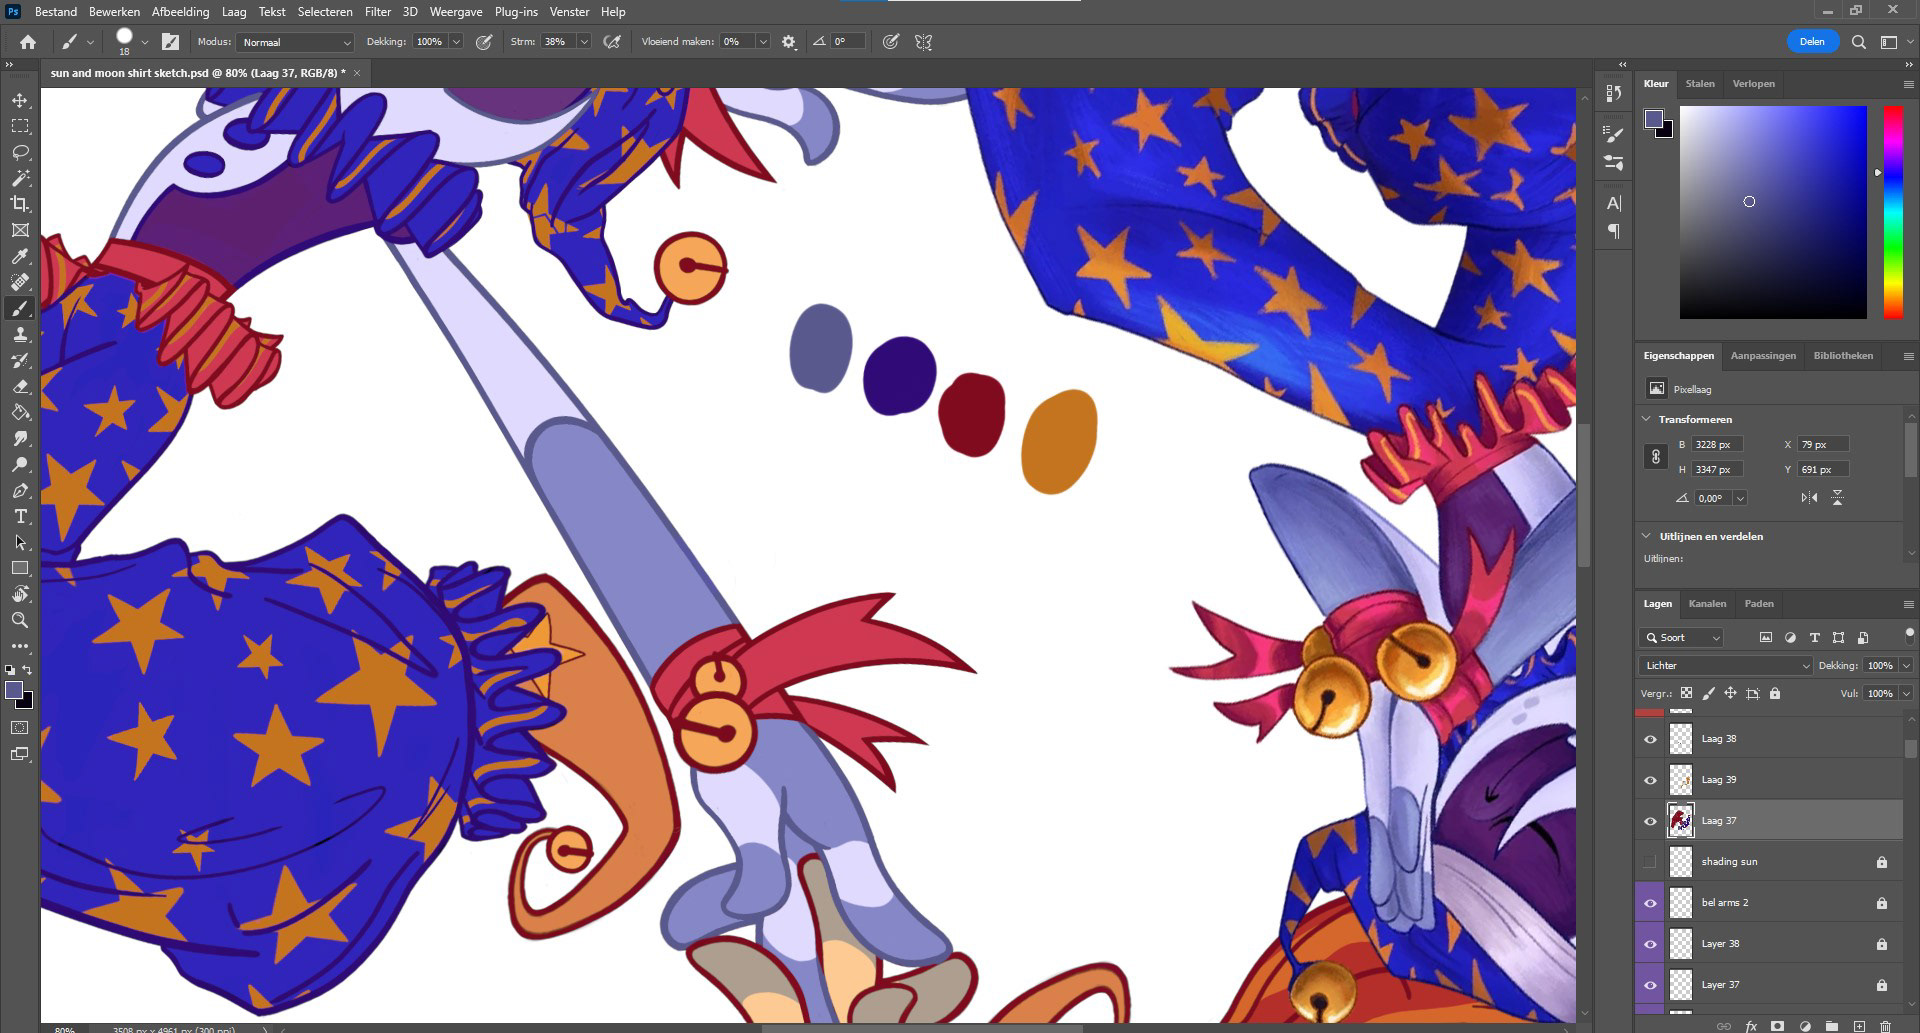This screenshot has height=1033, width=1920.
Task: Hide layer Laag 39
Action: click(x=1650, y=780)
